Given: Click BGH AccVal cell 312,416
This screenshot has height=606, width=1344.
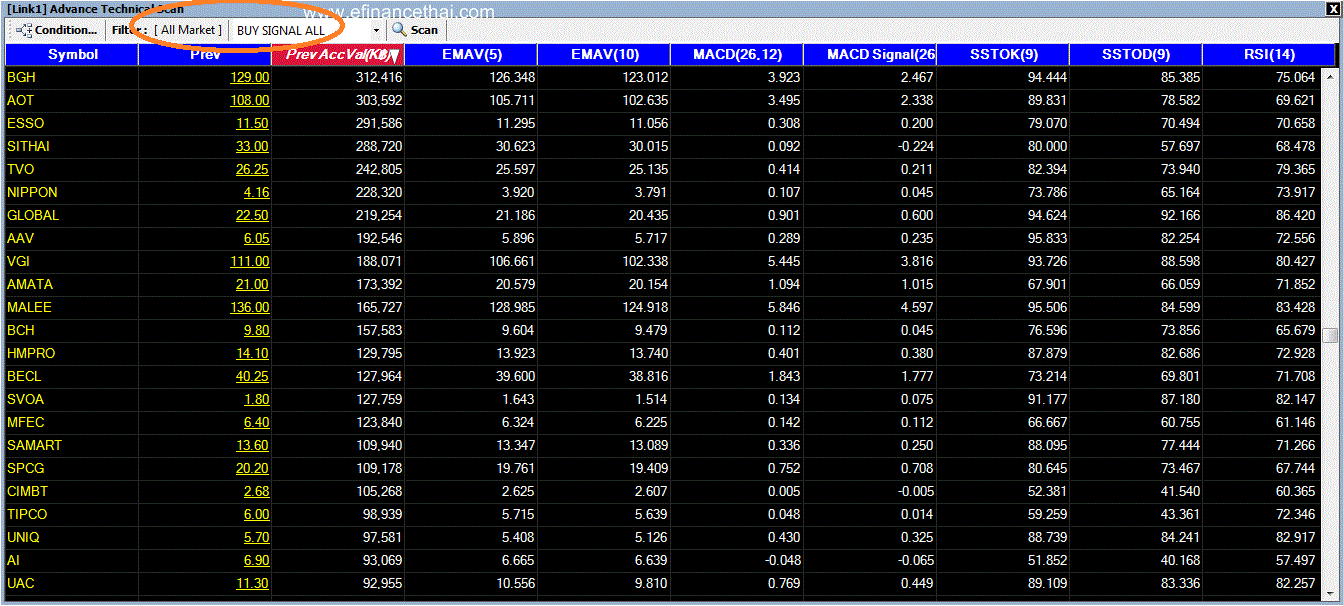Looking at the screenshot, I should tap(379, 77).
